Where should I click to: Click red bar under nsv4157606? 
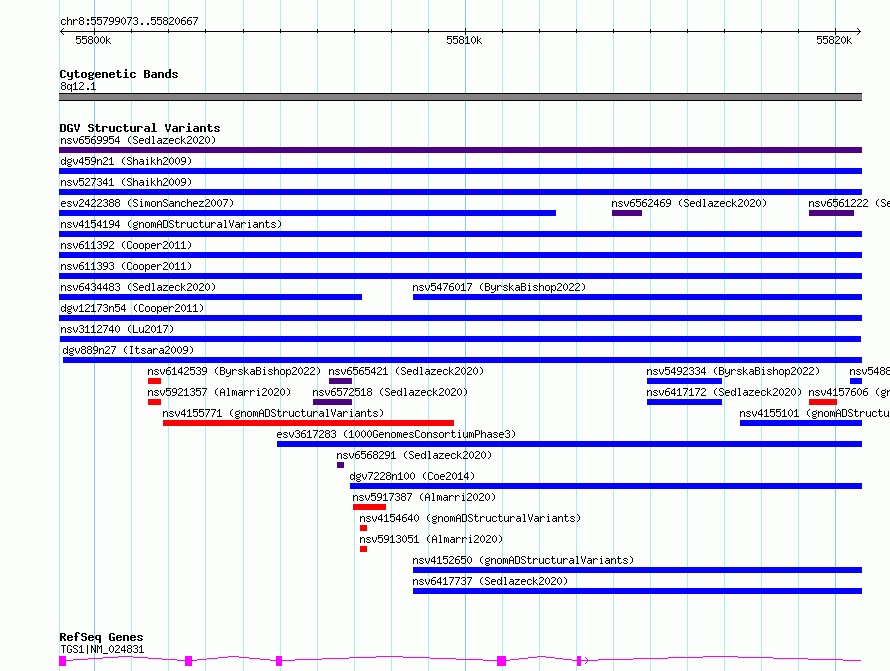(822, 402)
